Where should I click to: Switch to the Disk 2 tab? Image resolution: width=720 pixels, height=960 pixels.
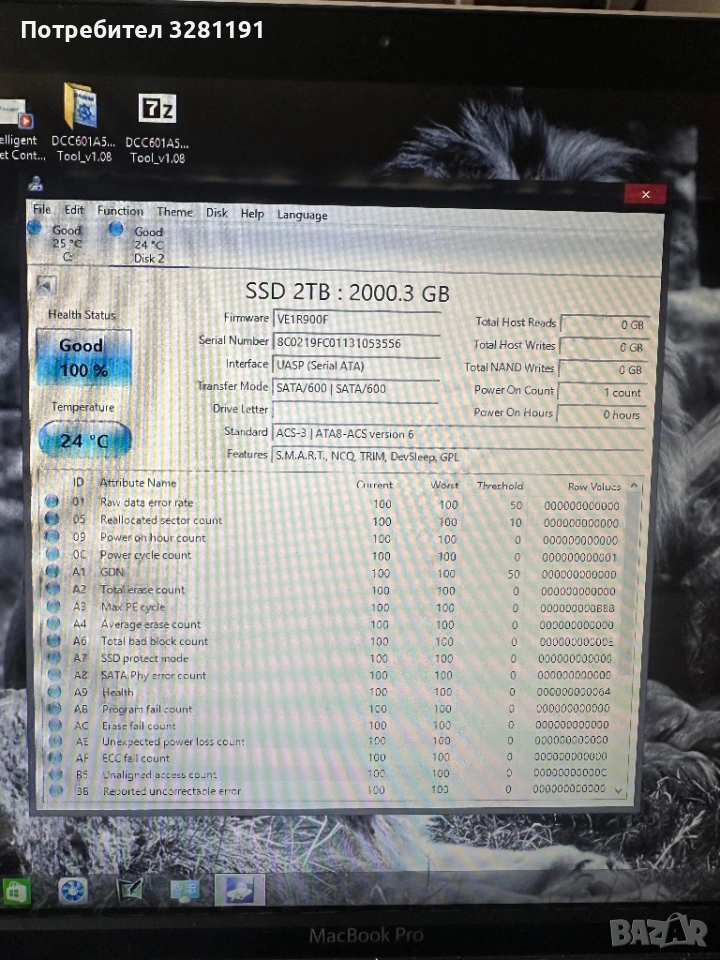tap(148, 244)
